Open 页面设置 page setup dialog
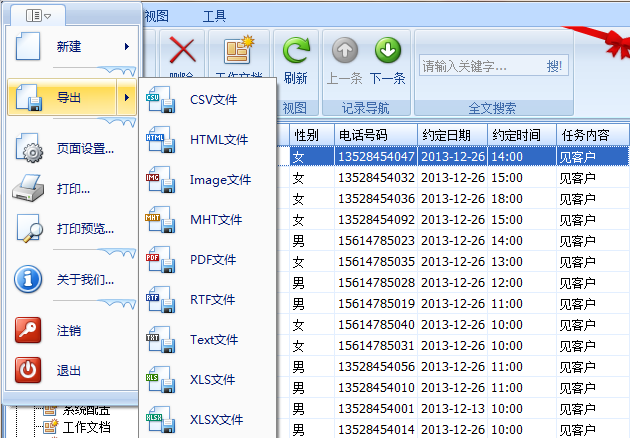The height and width of the screenshot is (438, 630). (x=84, y=150)
